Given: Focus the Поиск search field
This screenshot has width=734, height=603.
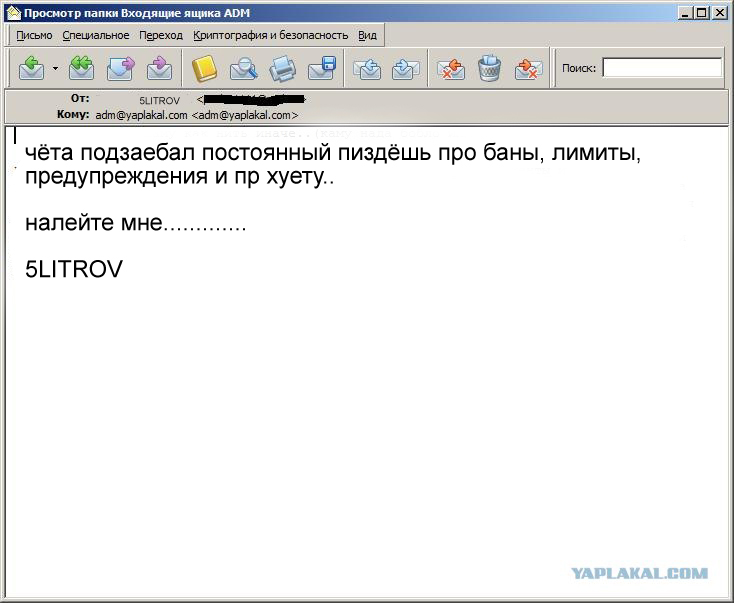Looking at the screenshot, I should 662,68.
